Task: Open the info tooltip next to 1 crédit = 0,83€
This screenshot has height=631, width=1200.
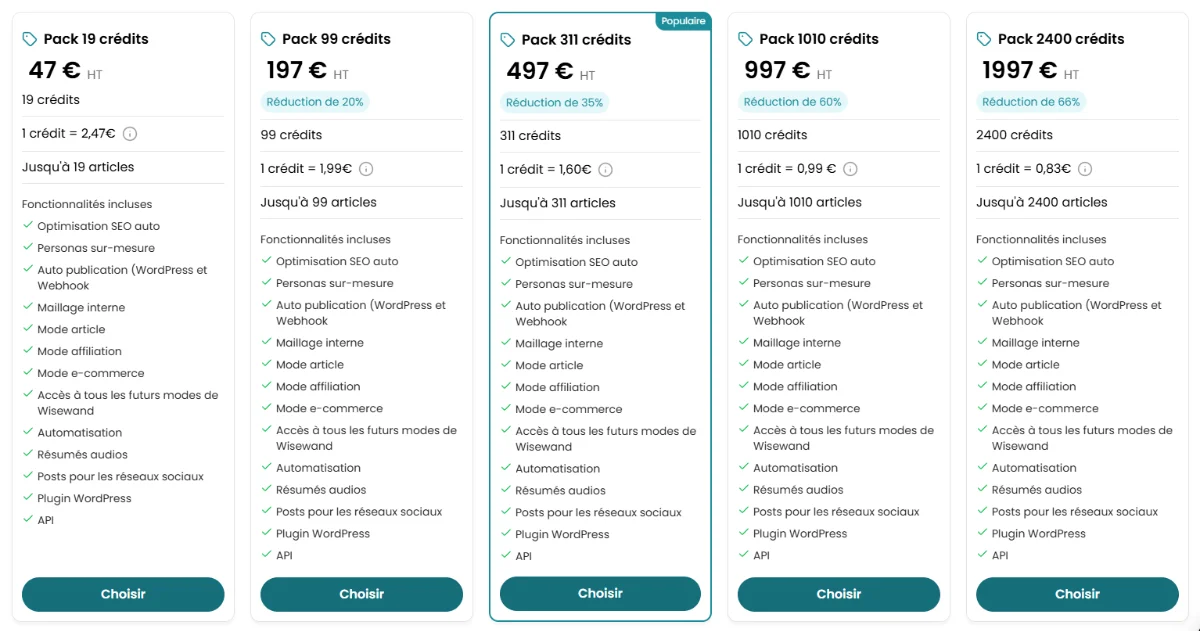Action: click(1088, 168)
